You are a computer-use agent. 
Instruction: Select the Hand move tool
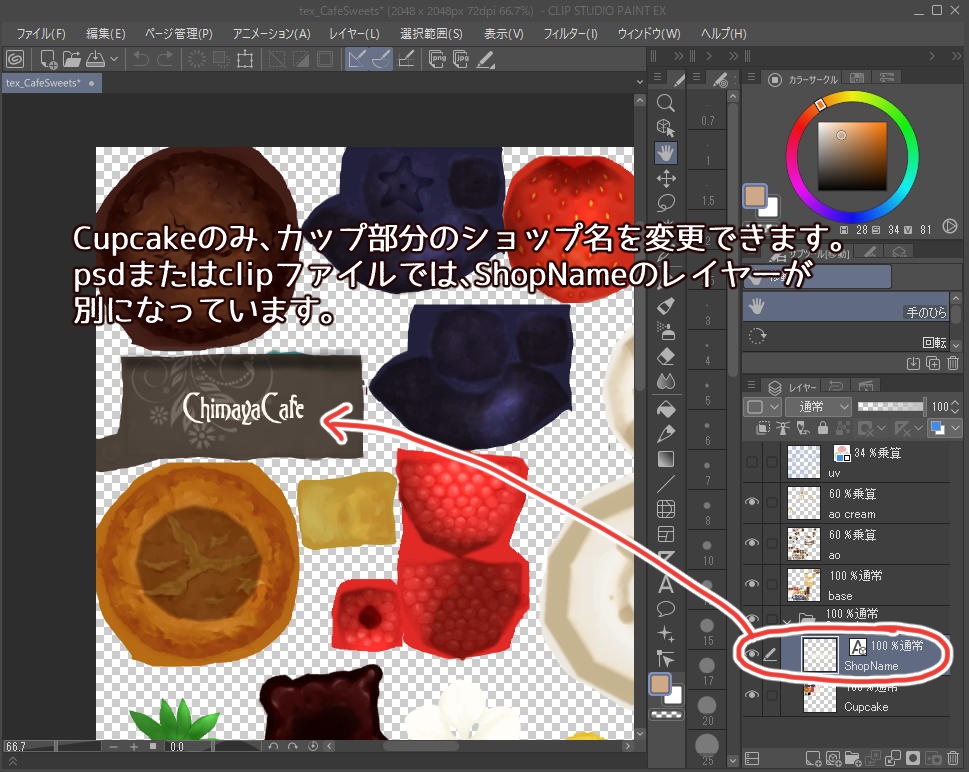click(666, 153)
